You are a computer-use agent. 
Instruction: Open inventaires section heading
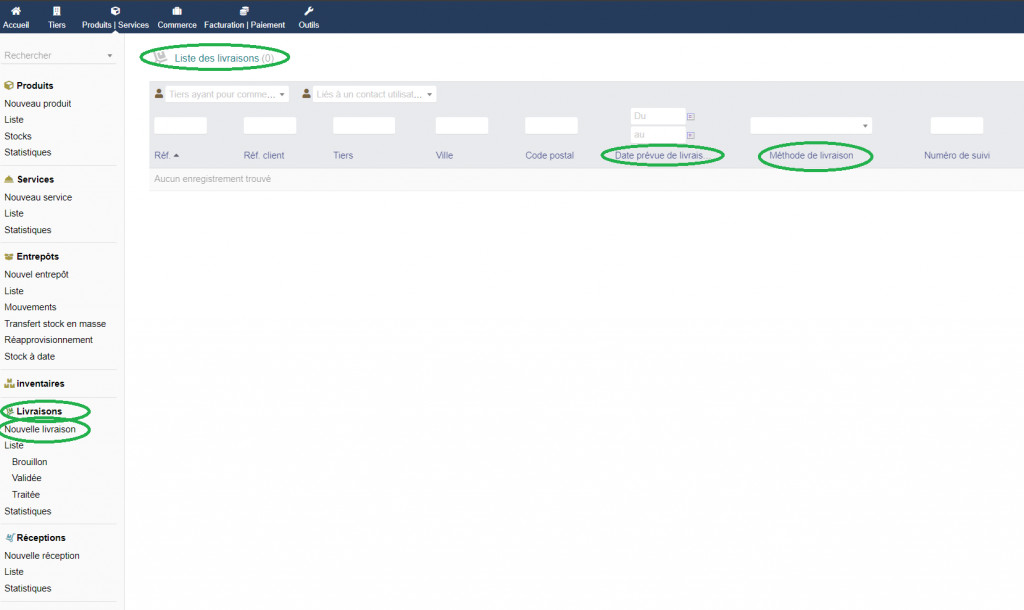point(40,383)
